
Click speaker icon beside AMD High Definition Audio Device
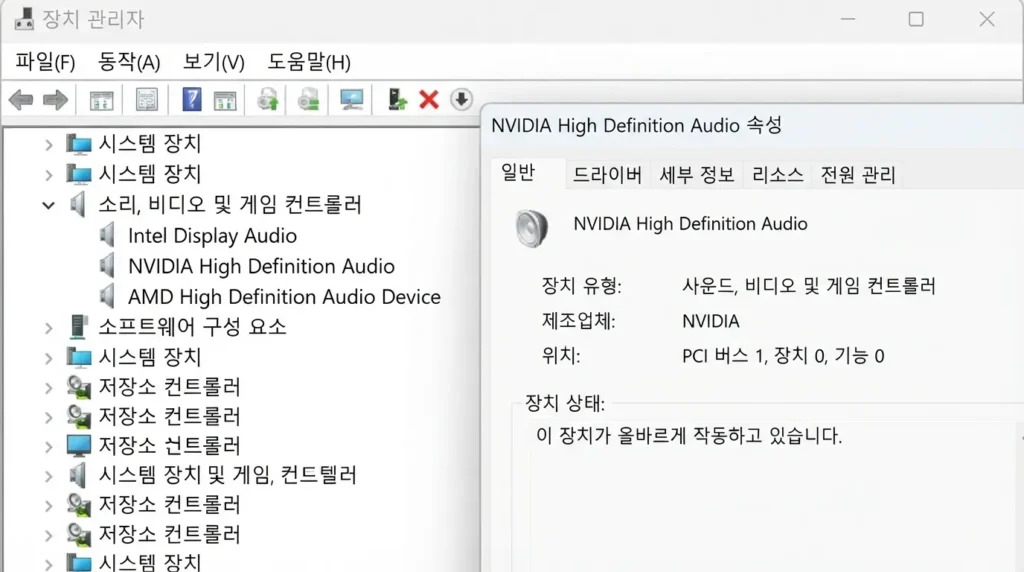[x=107, y=296]
